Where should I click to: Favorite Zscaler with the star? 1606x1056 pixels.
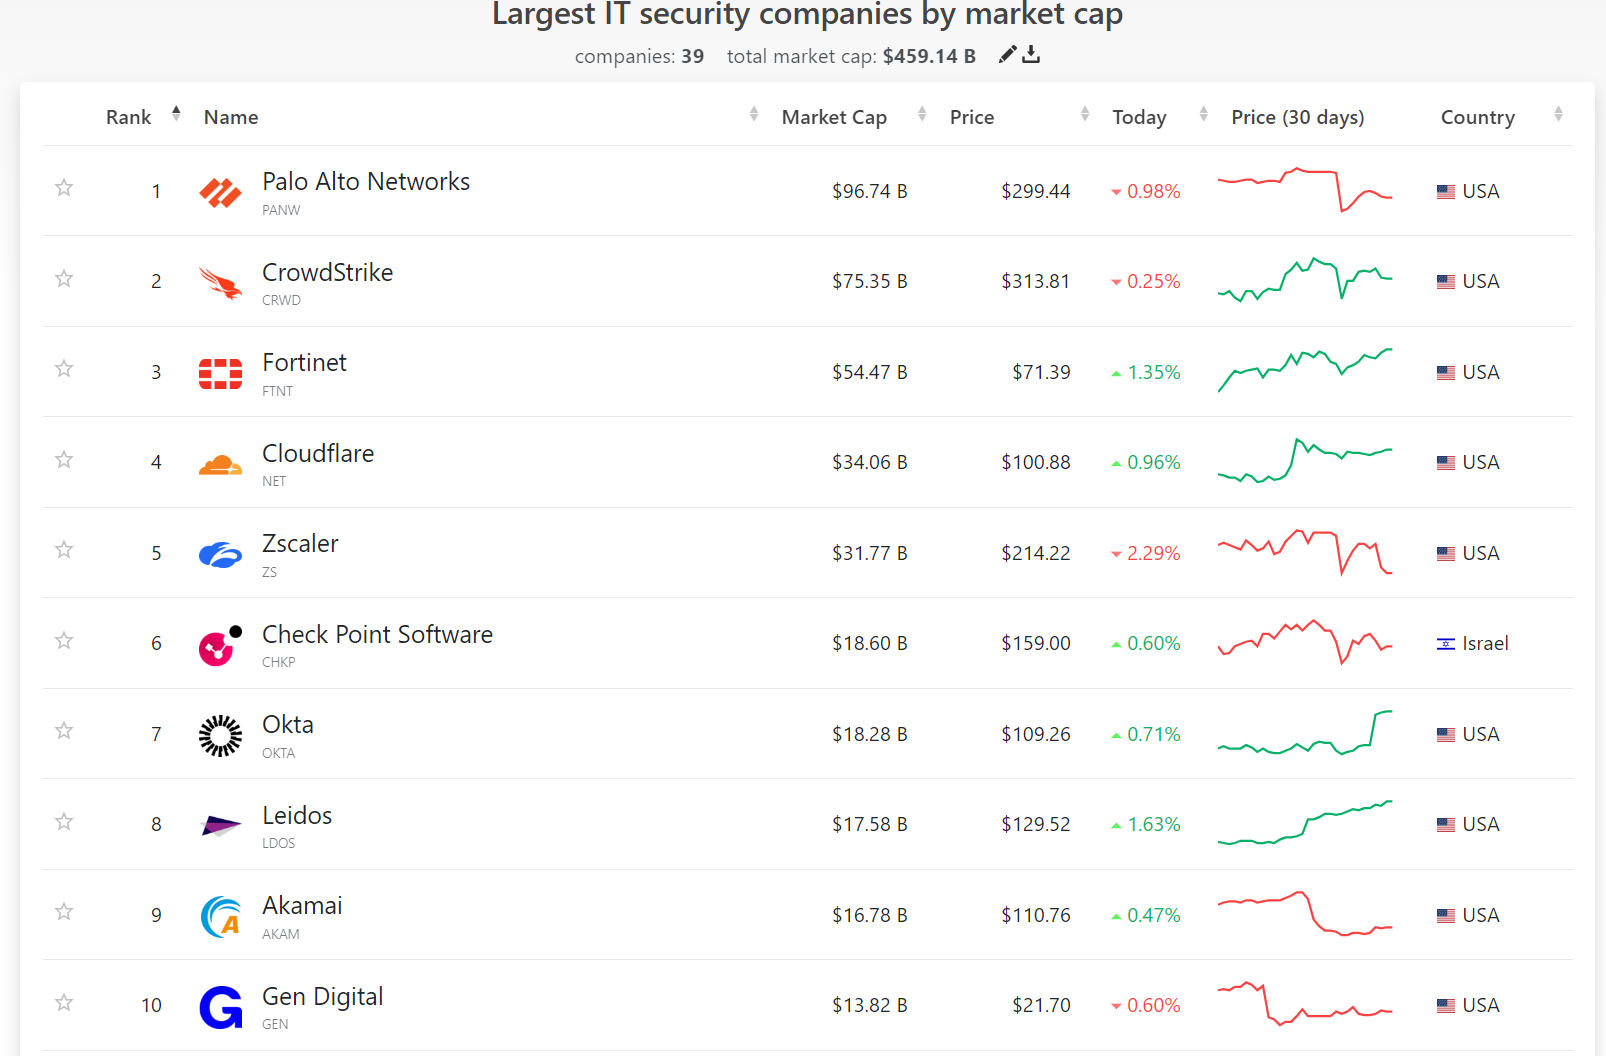(64, 549)
